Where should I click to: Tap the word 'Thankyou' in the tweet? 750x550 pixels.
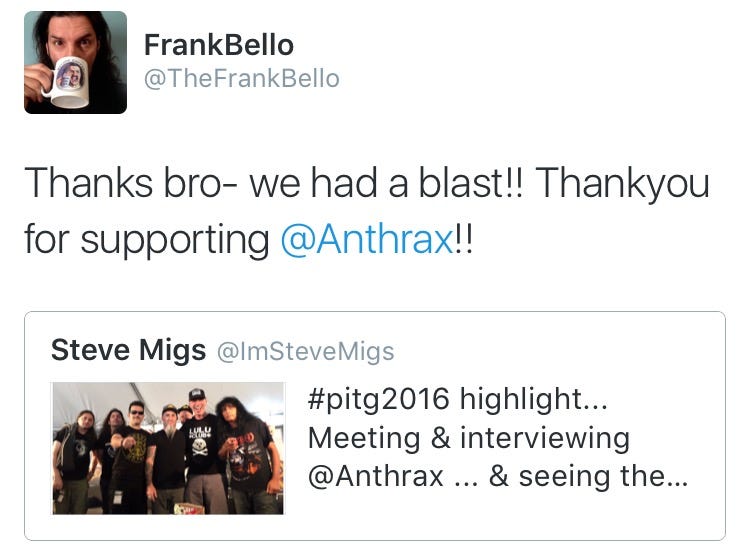point(622,184)
